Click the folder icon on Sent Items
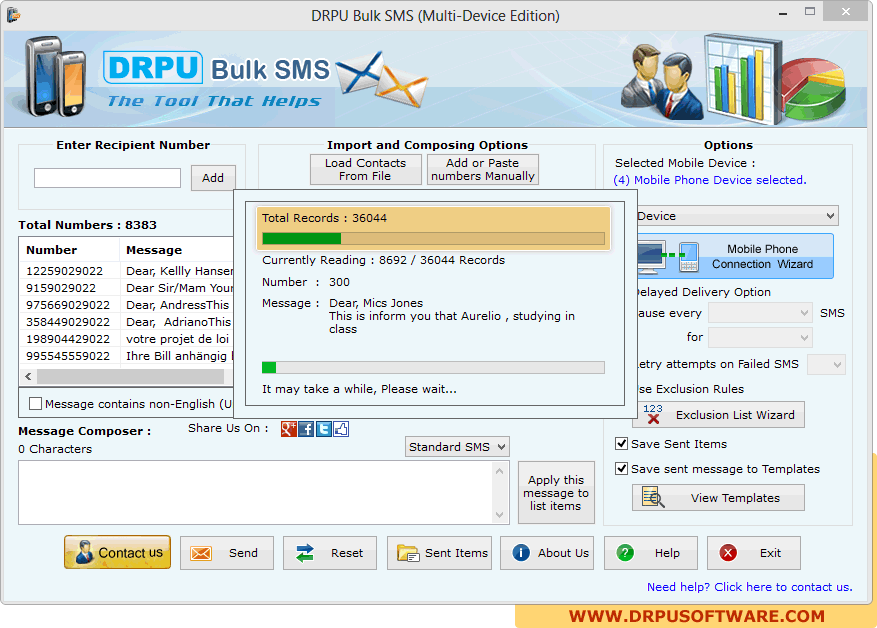The image size is (877, 628). [x=408, y=553]
